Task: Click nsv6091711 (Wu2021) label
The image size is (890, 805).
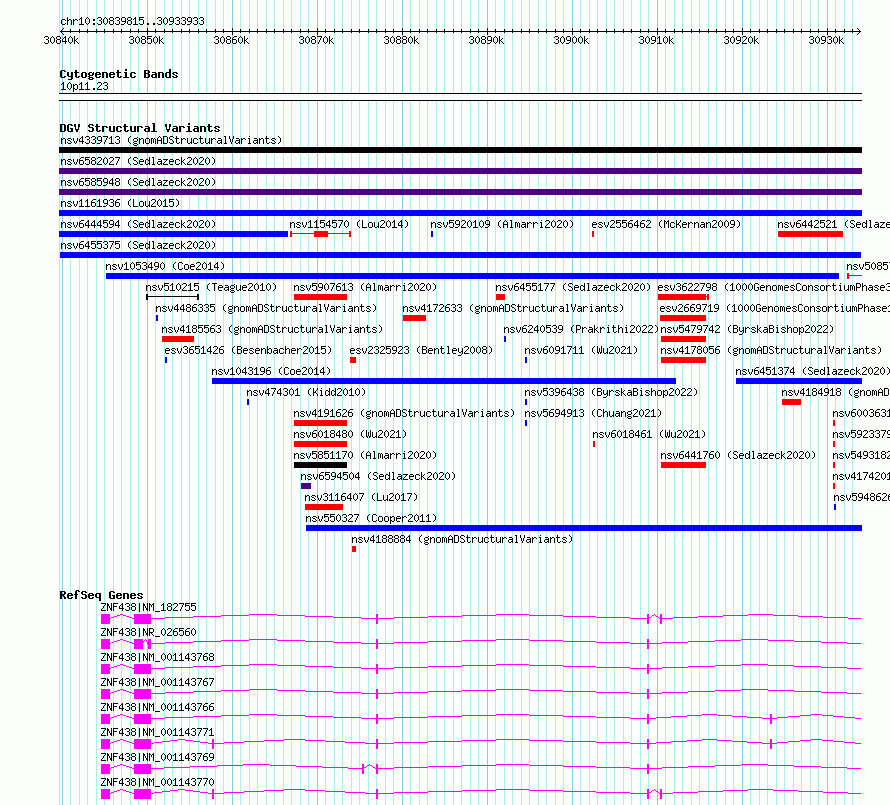Action: click(581, 350)
